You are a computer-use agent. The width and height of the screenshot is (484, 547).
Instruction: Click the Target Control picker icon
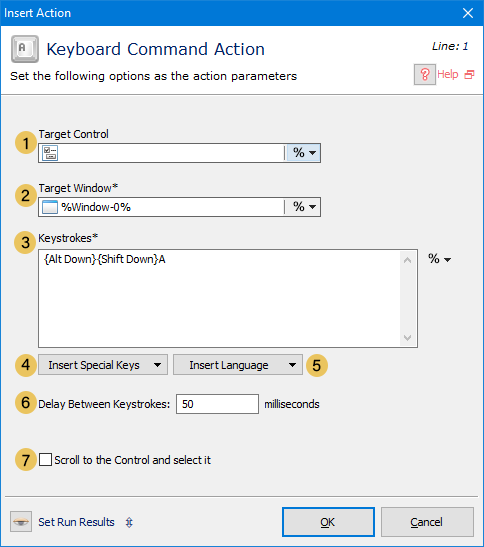pos(50,153)
